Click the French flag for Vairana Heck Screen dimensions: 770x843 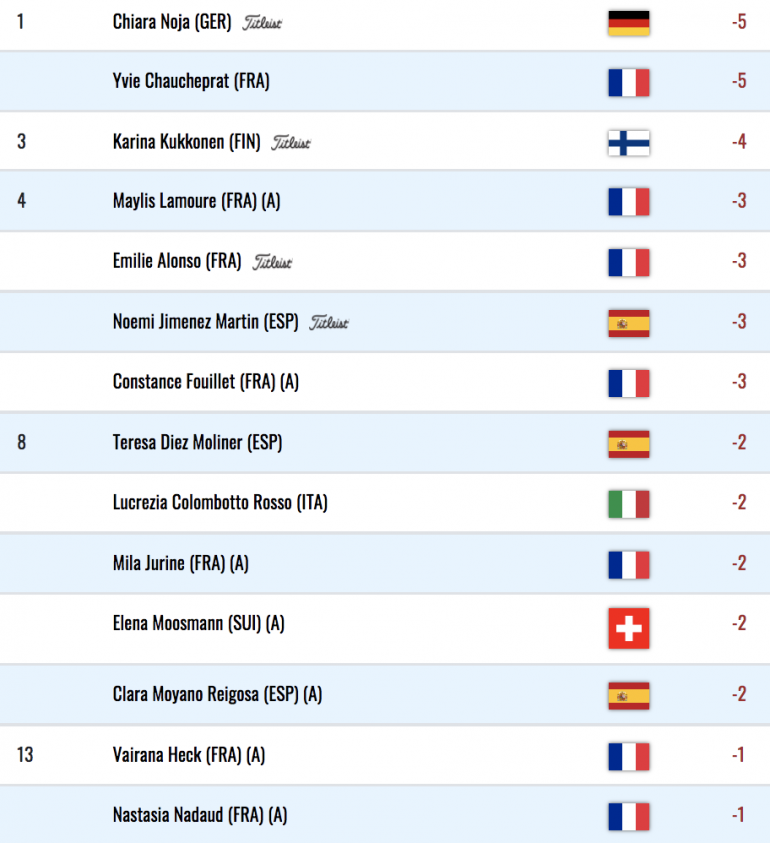coord(629,756)
